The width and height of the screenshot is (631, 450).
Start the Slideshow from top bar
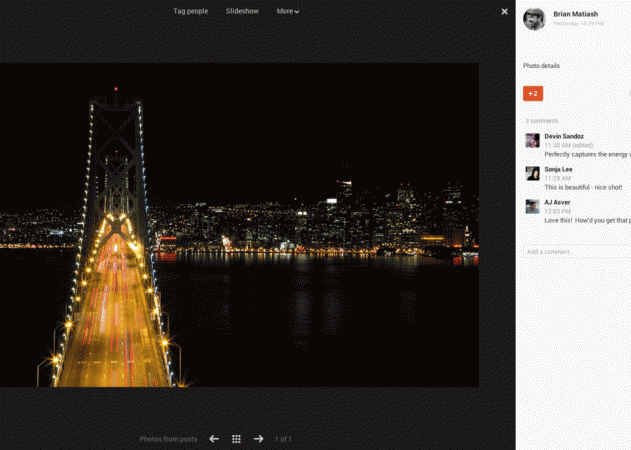[x=242, y=12]
